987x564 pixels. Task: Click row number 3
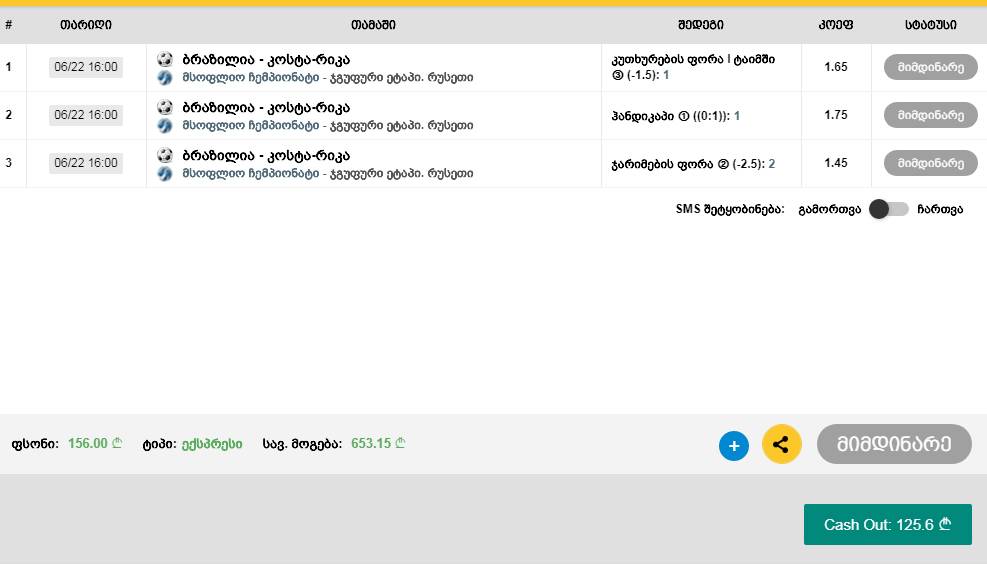8,162
